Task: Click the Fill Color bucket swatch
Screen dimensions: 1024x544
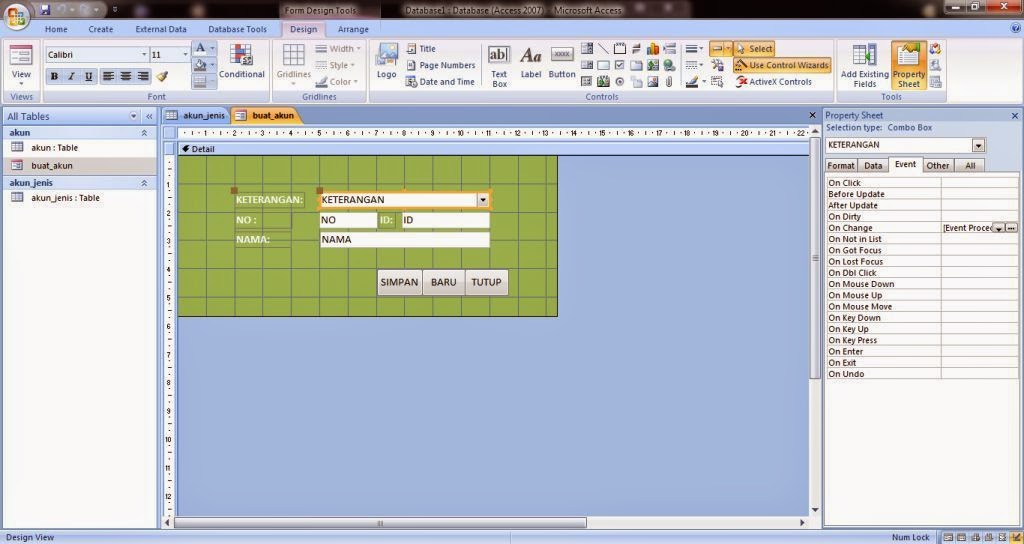Action: coord(200,65)
